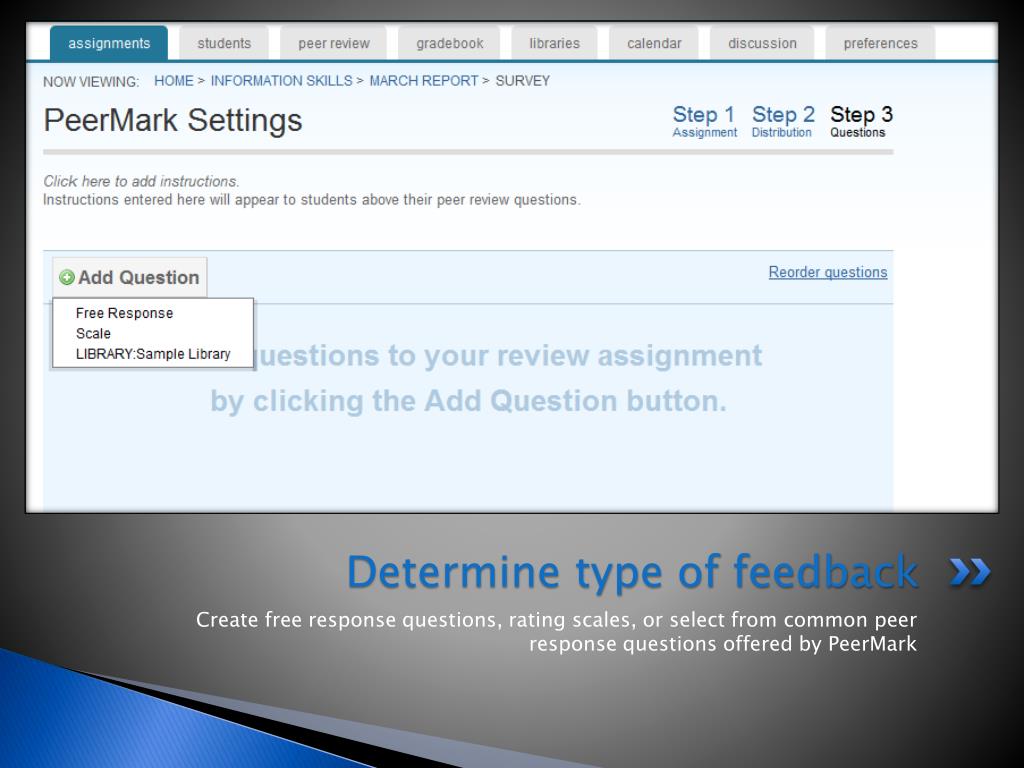The height and width of the screenshot is (768, 1024).
Task: Open the peer review tab
Action: click(334, 44)
